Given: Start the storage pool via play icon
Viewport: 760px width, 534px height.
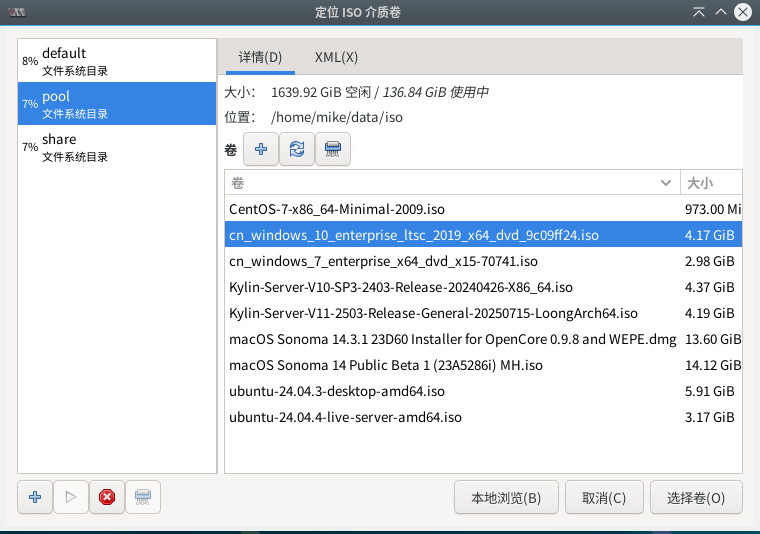Looking at the screenshot, I should pyautogui.click(x=71, y=497).
